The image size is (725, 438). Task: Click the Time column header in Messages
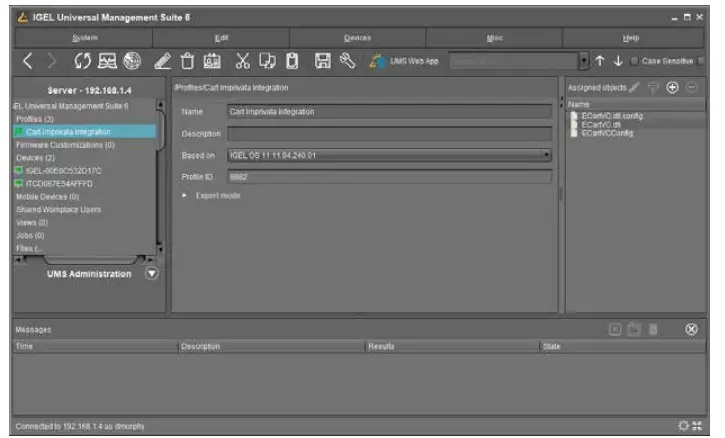pyautogui.click(x=95, y=346)
